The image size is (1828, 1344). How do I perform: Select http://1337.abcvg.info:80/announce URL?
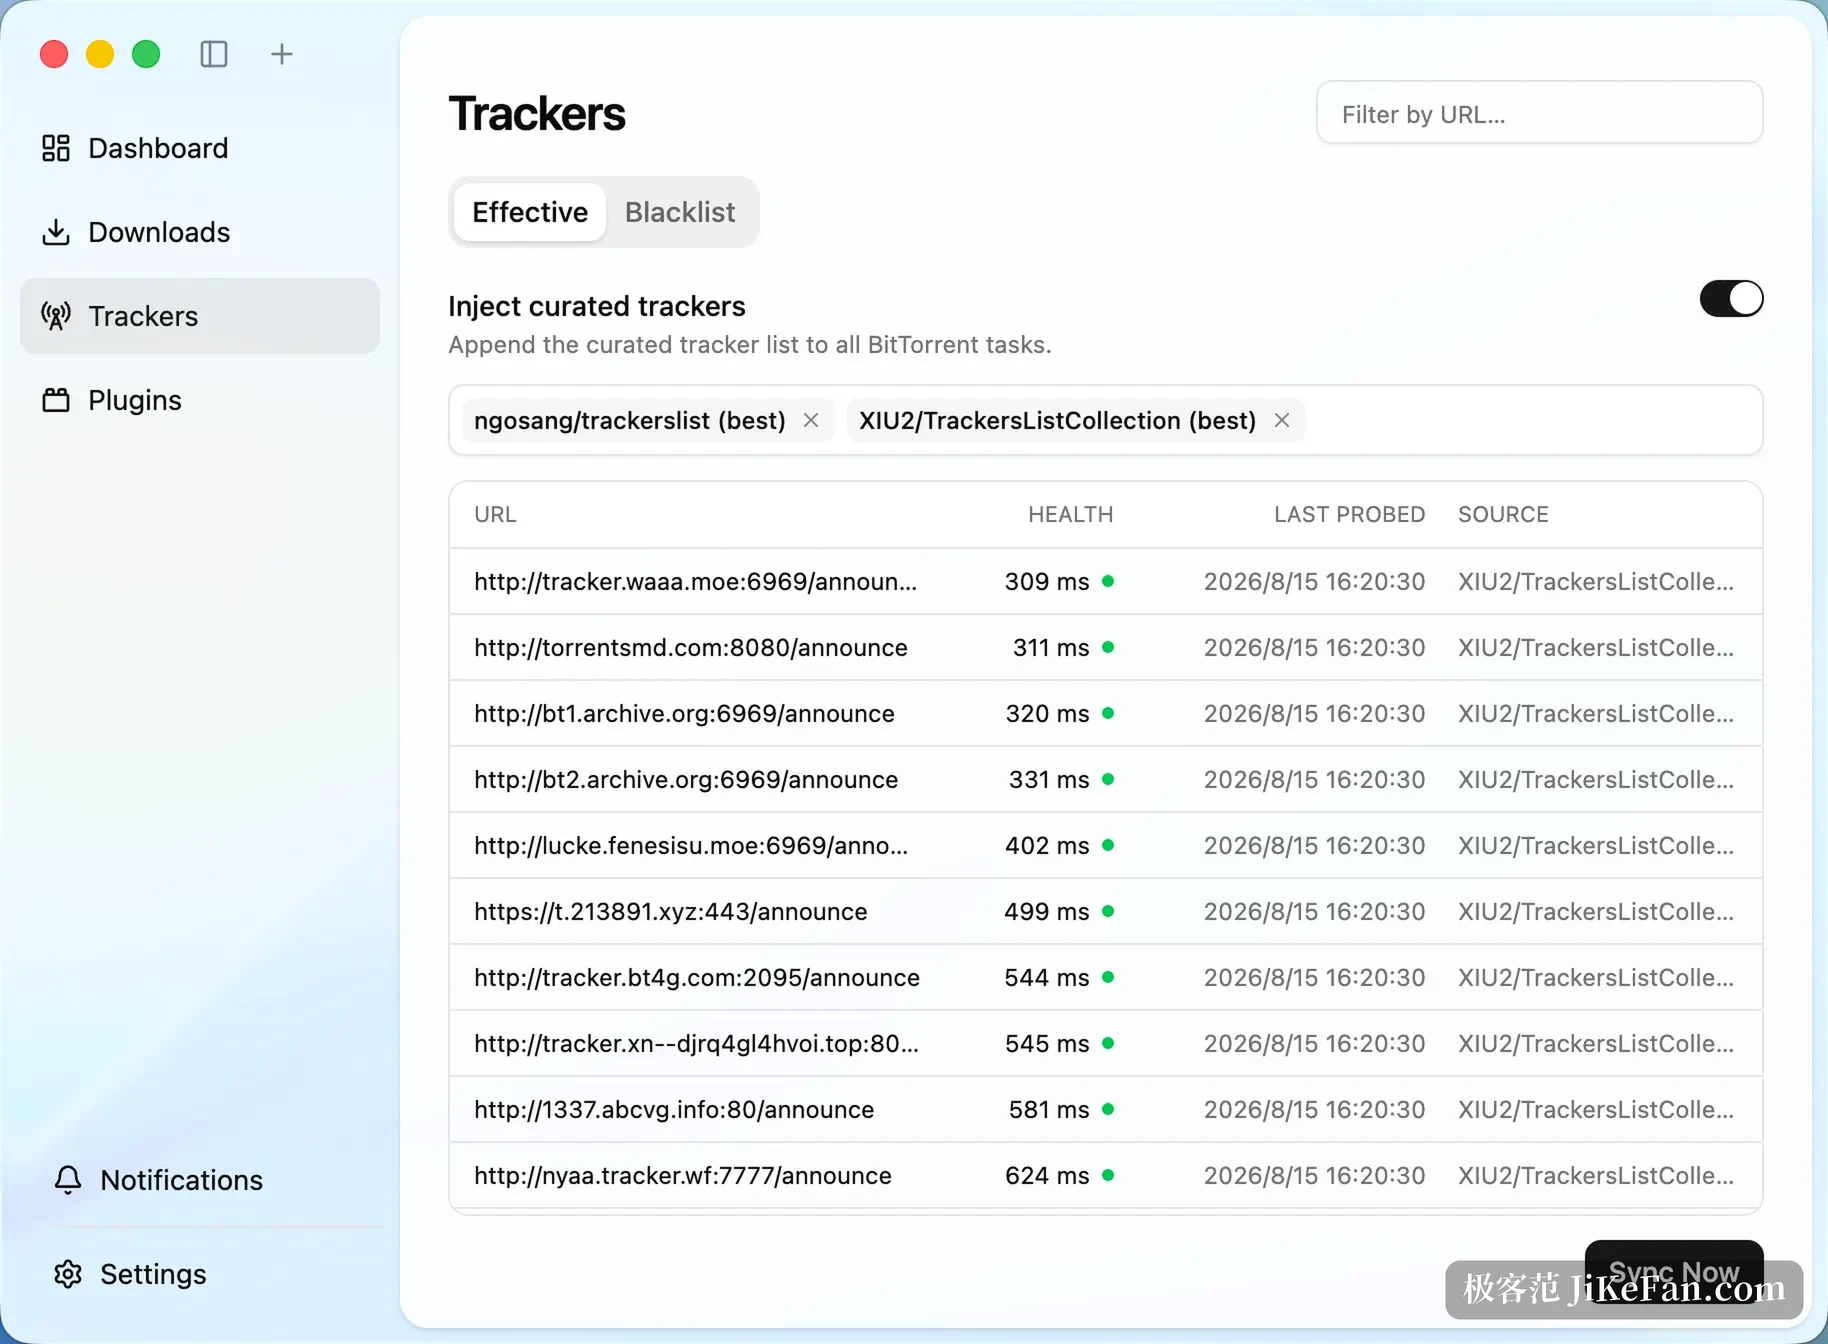tap(674, 1109)
